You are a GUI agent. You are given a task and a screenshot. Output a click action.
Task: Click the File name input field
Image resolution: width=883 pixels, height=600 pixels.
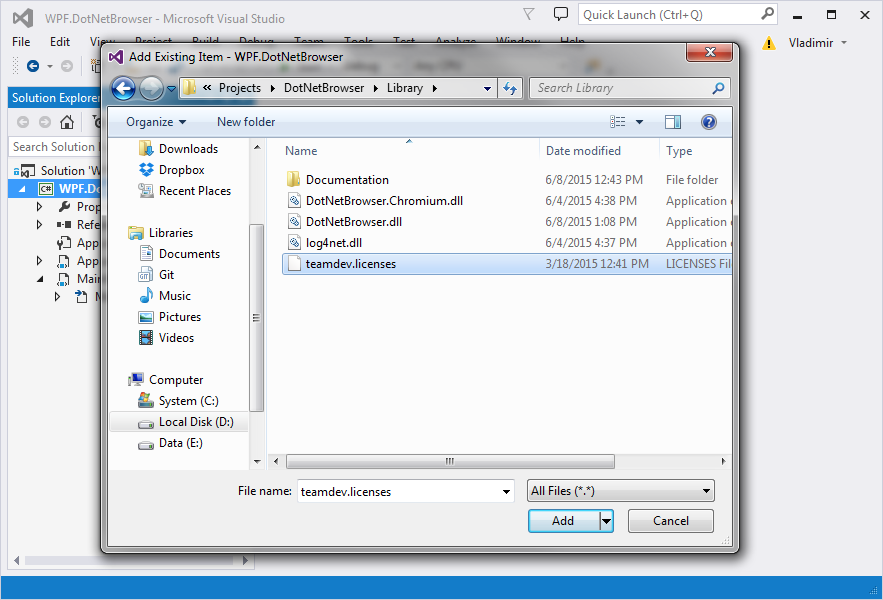tap(399, 491)
